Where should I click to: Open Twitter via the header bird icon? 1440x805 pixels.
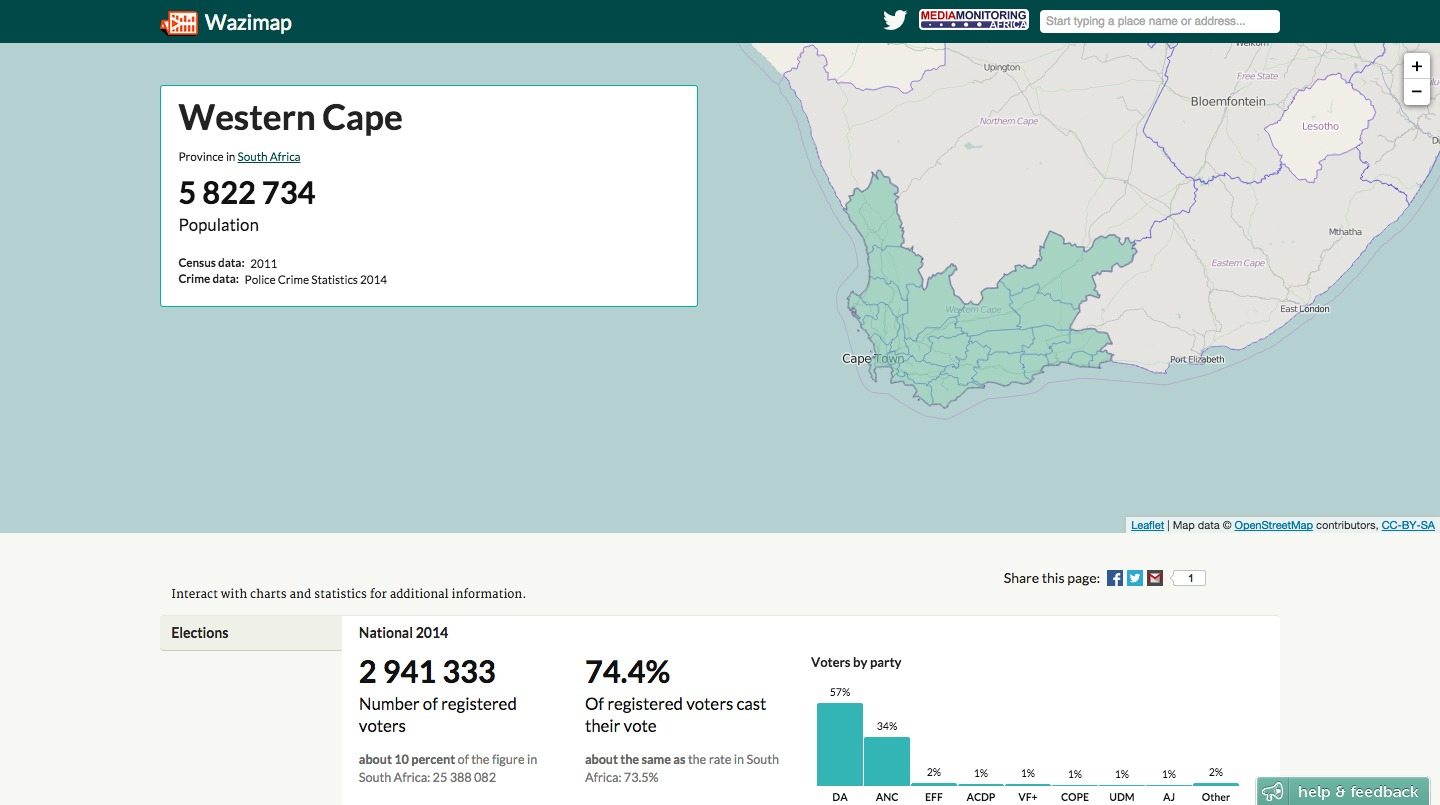click(x=893, y=19)
